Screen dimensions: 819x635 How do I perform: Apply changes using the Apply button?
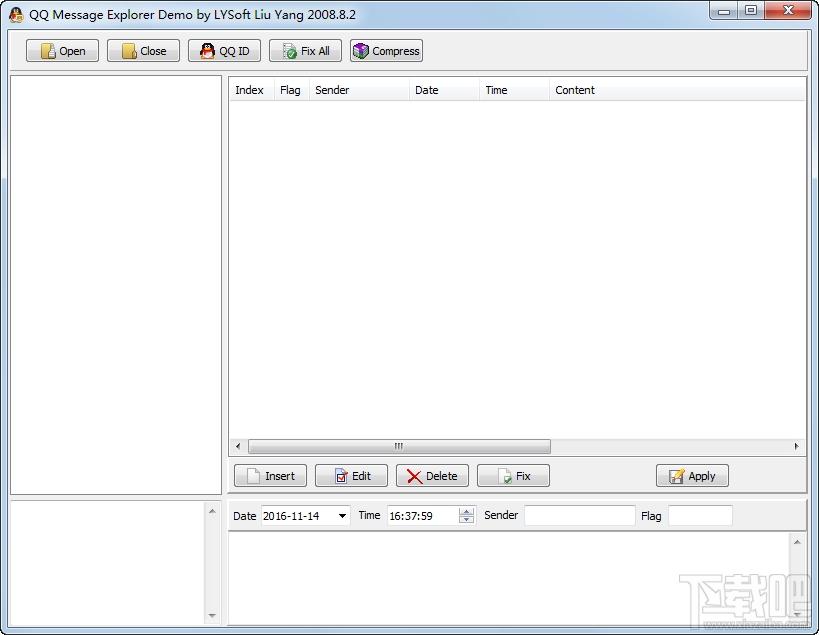[x=692, y=476]
